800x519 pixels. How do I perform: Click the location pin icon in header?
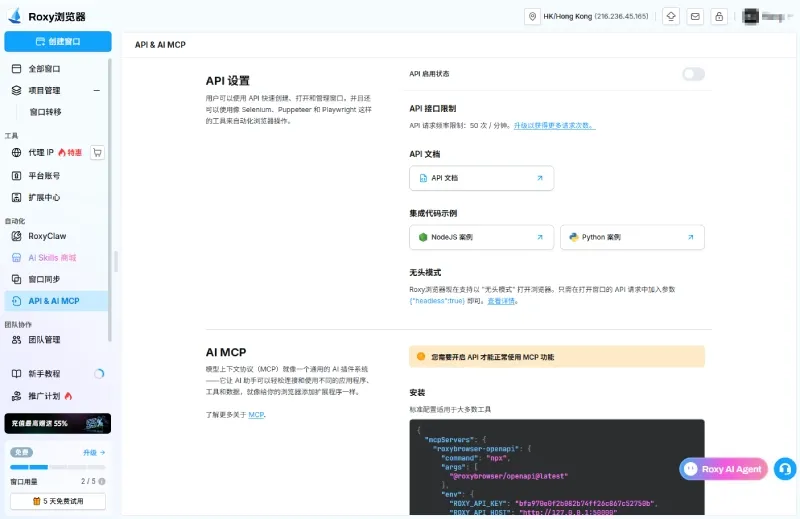click(532, 16)
